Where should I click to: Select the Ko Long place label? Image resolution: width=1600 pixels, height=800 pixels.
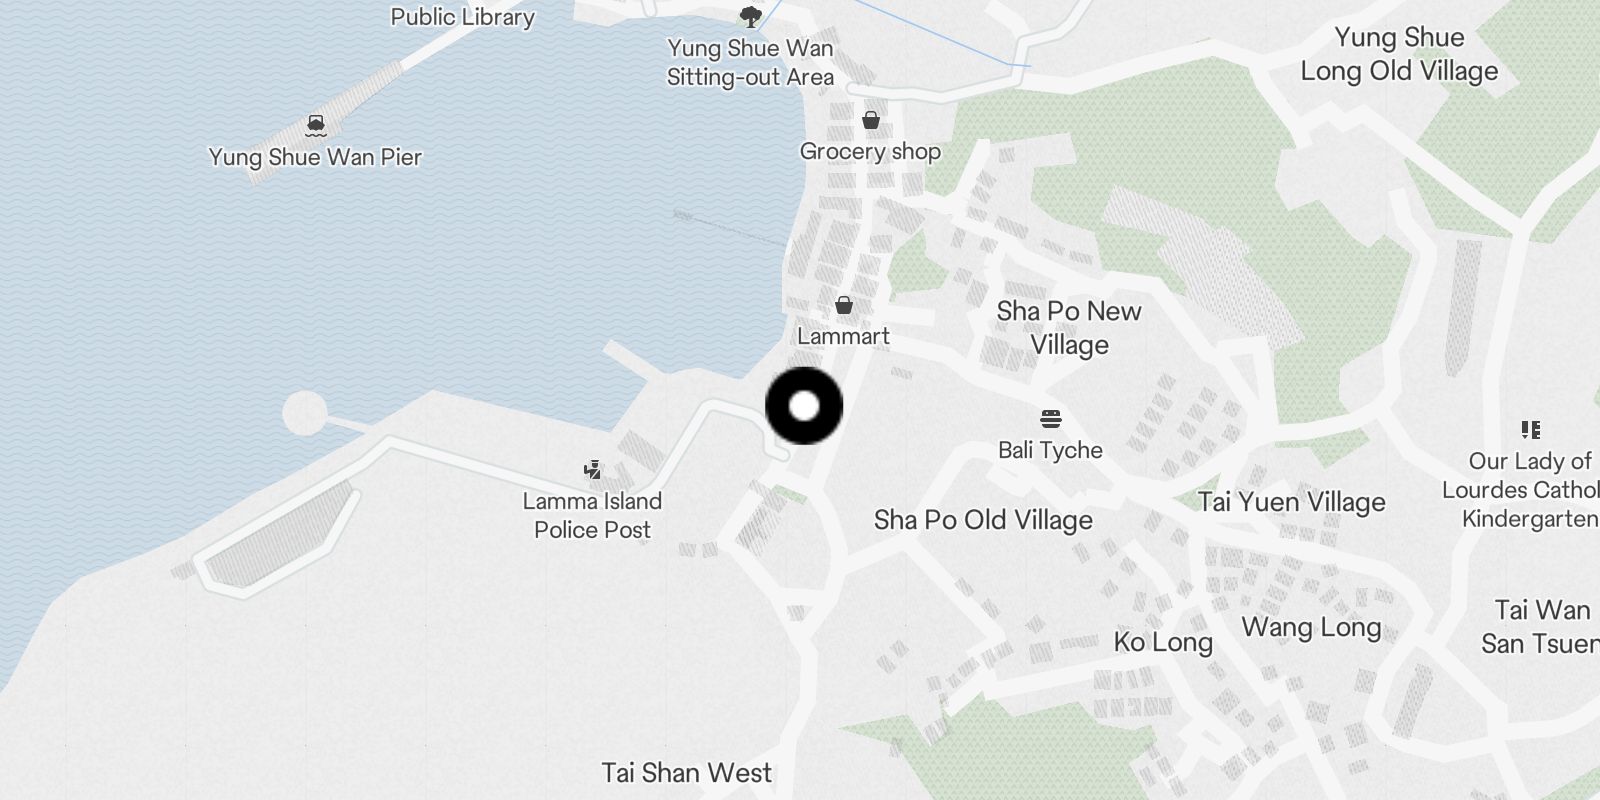[1163, 642]
